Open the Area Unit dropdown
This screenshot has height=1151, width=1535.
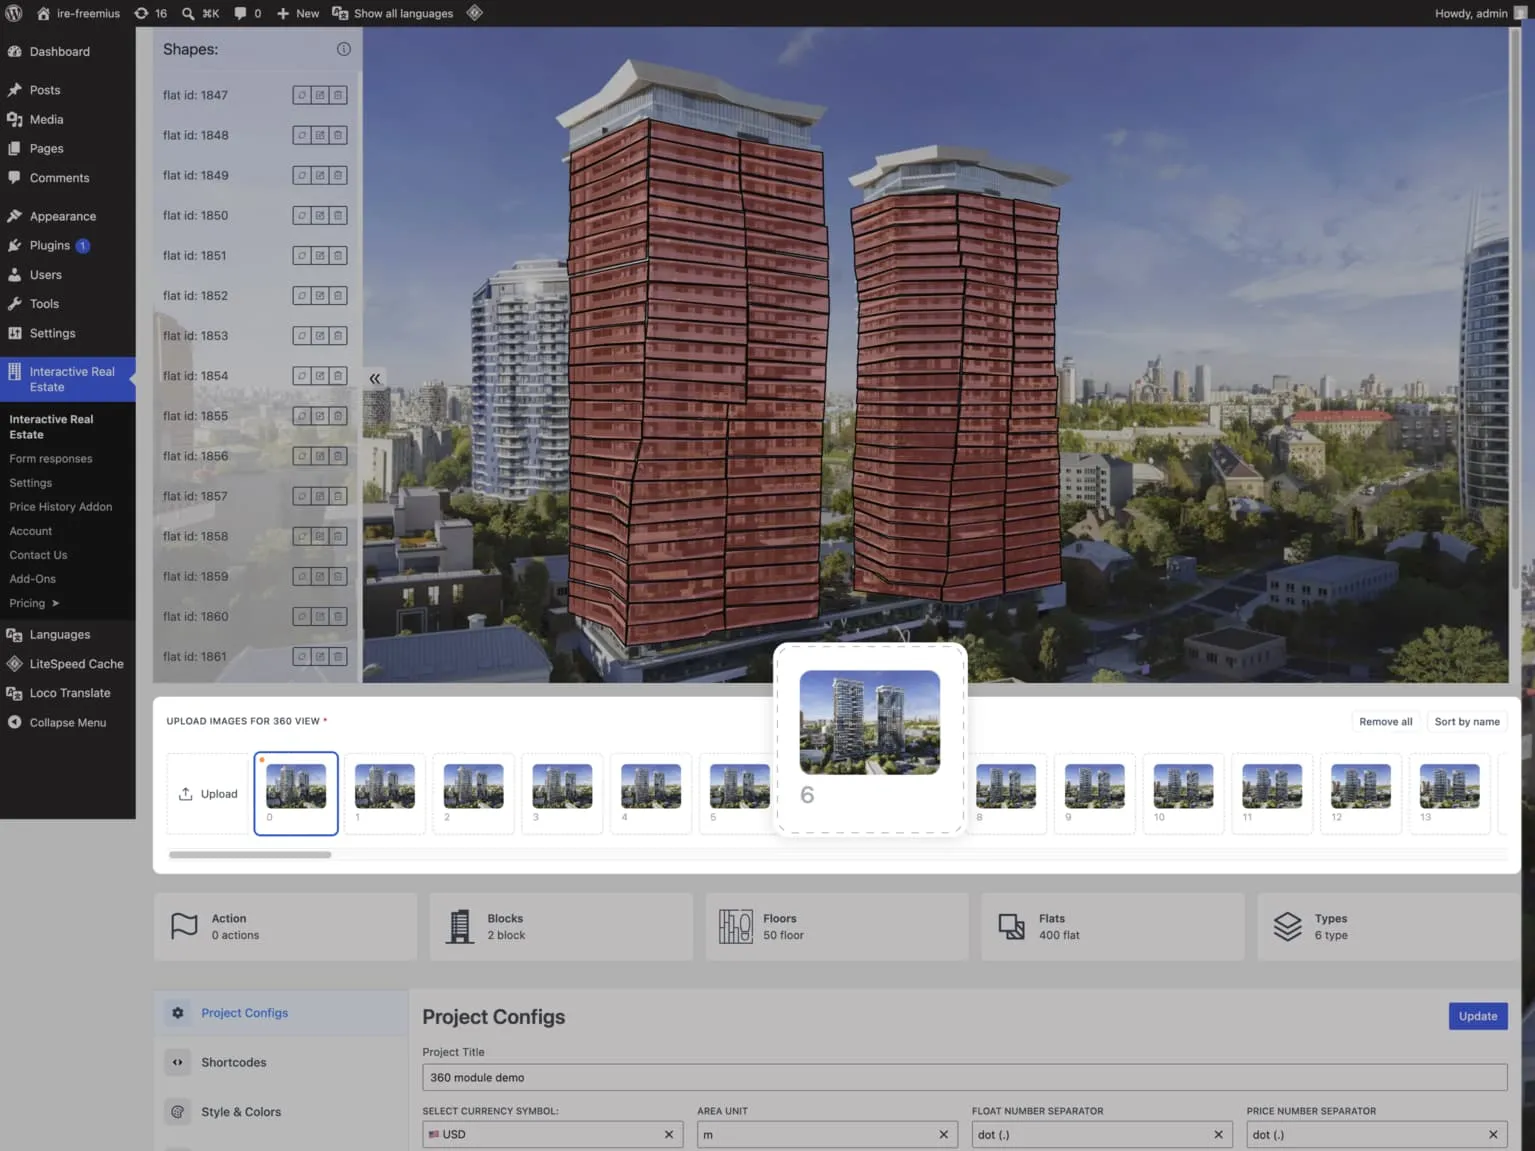pos(828,1134)
